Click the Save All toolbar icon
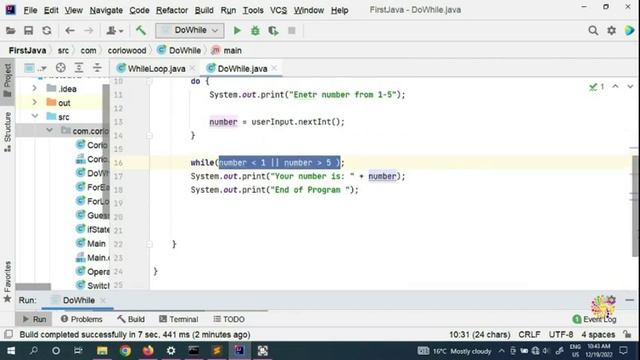The height and width of the screenshot is (360, 640). (x=29, y=31)
